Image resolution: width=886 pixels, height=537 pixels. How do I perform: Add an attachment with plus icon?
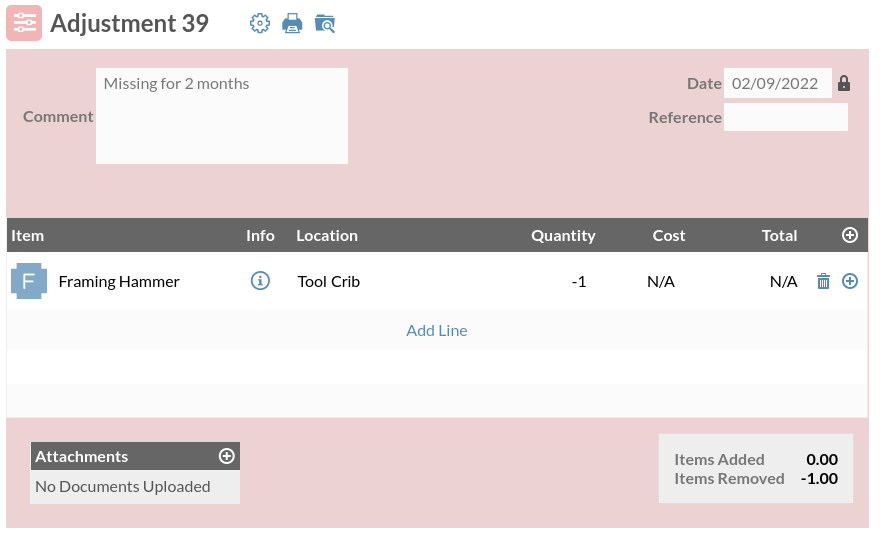(x=227, y=456)
